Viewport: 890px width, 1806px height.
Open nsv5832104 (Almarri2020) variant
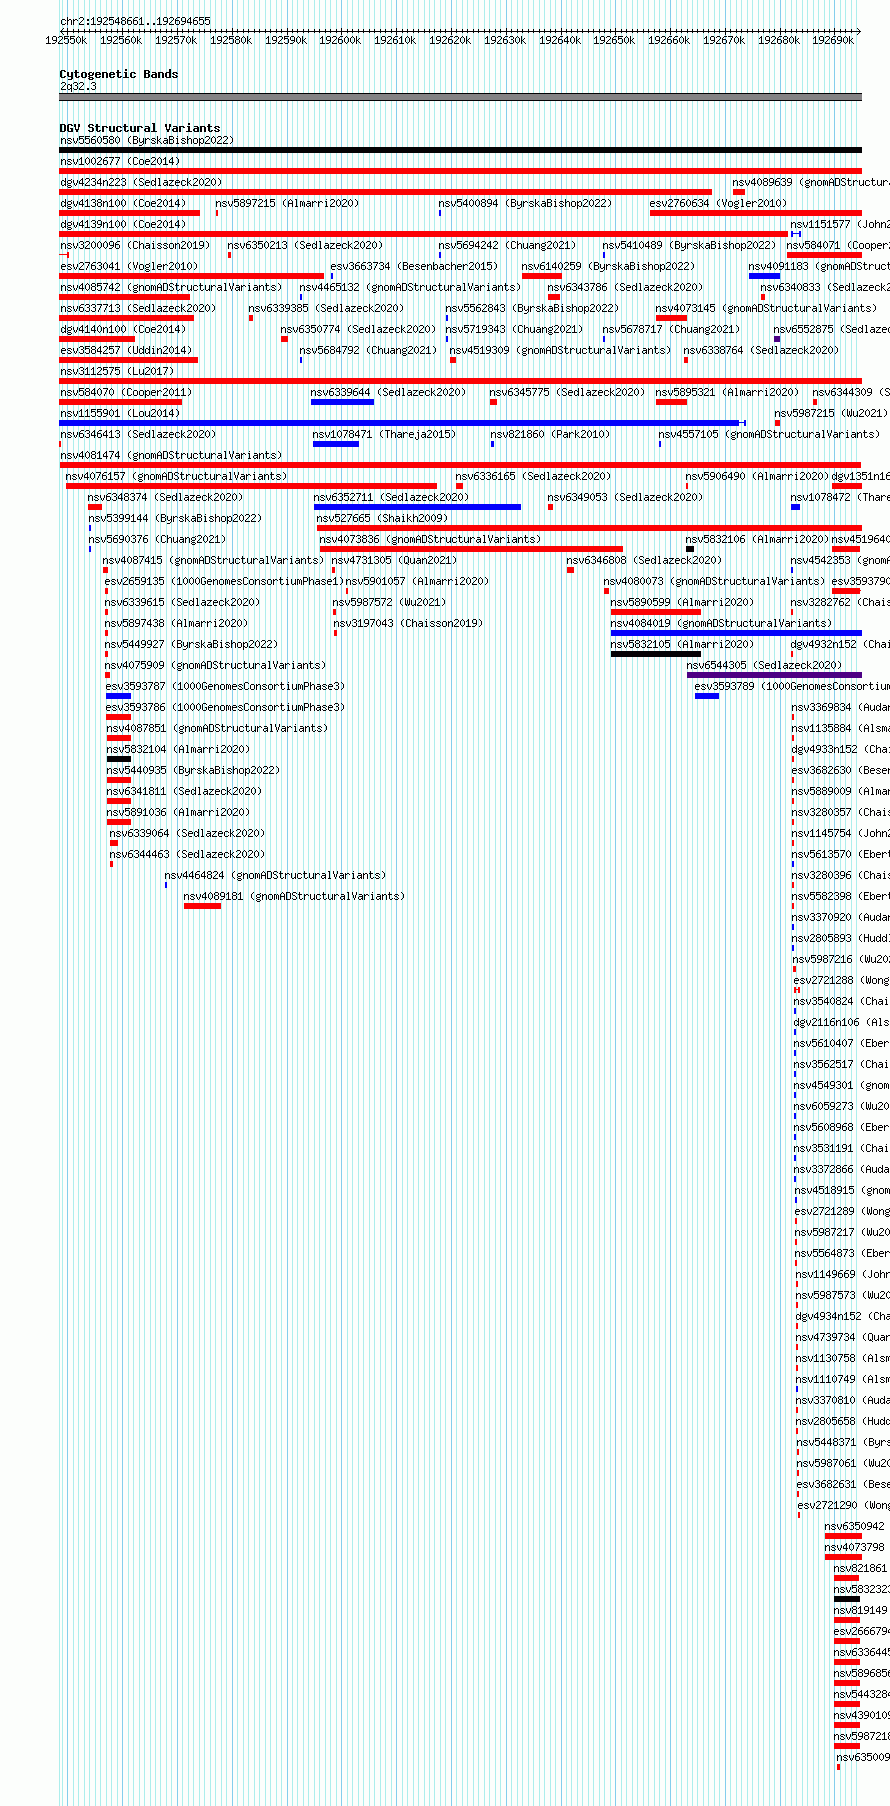178,749
